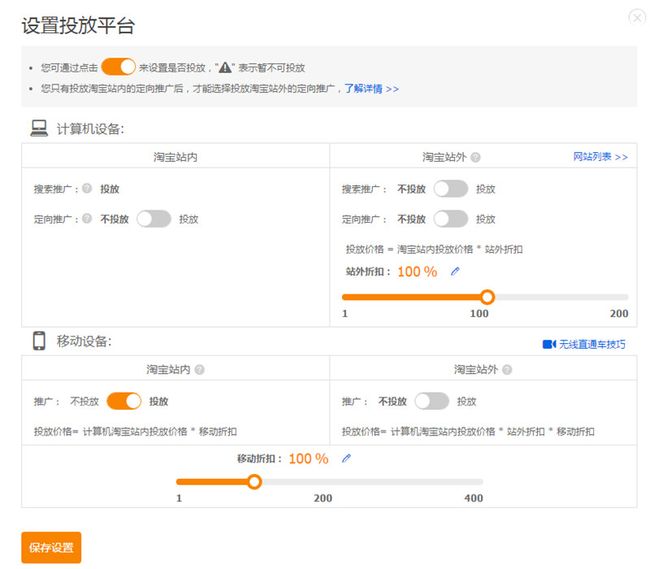Edit 站外折扣 value with pencil icon
Viewport: 650px width, 569px height.
pyautogui.click(x=455, y=271)
